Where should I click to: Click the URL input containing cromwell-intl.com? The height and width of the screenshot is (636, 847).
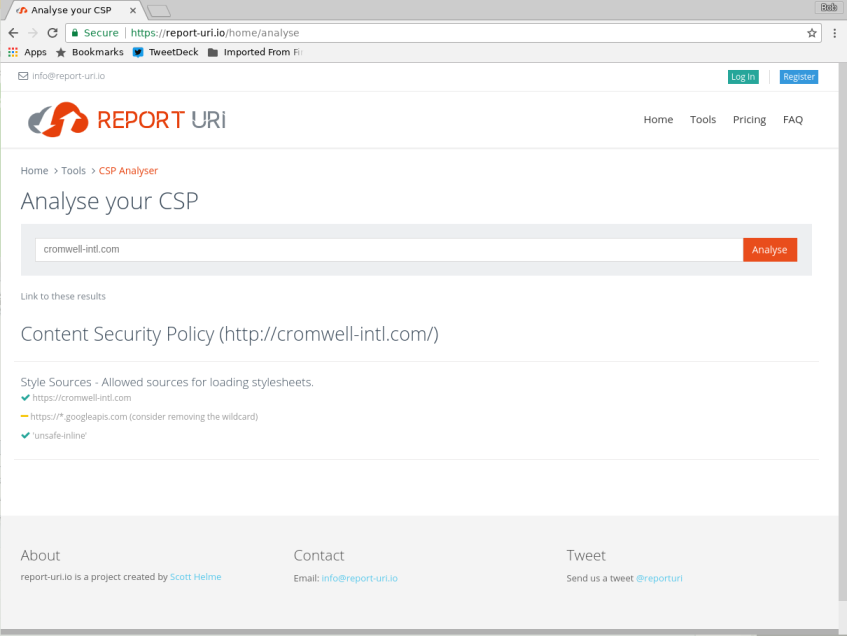[389, 250]
